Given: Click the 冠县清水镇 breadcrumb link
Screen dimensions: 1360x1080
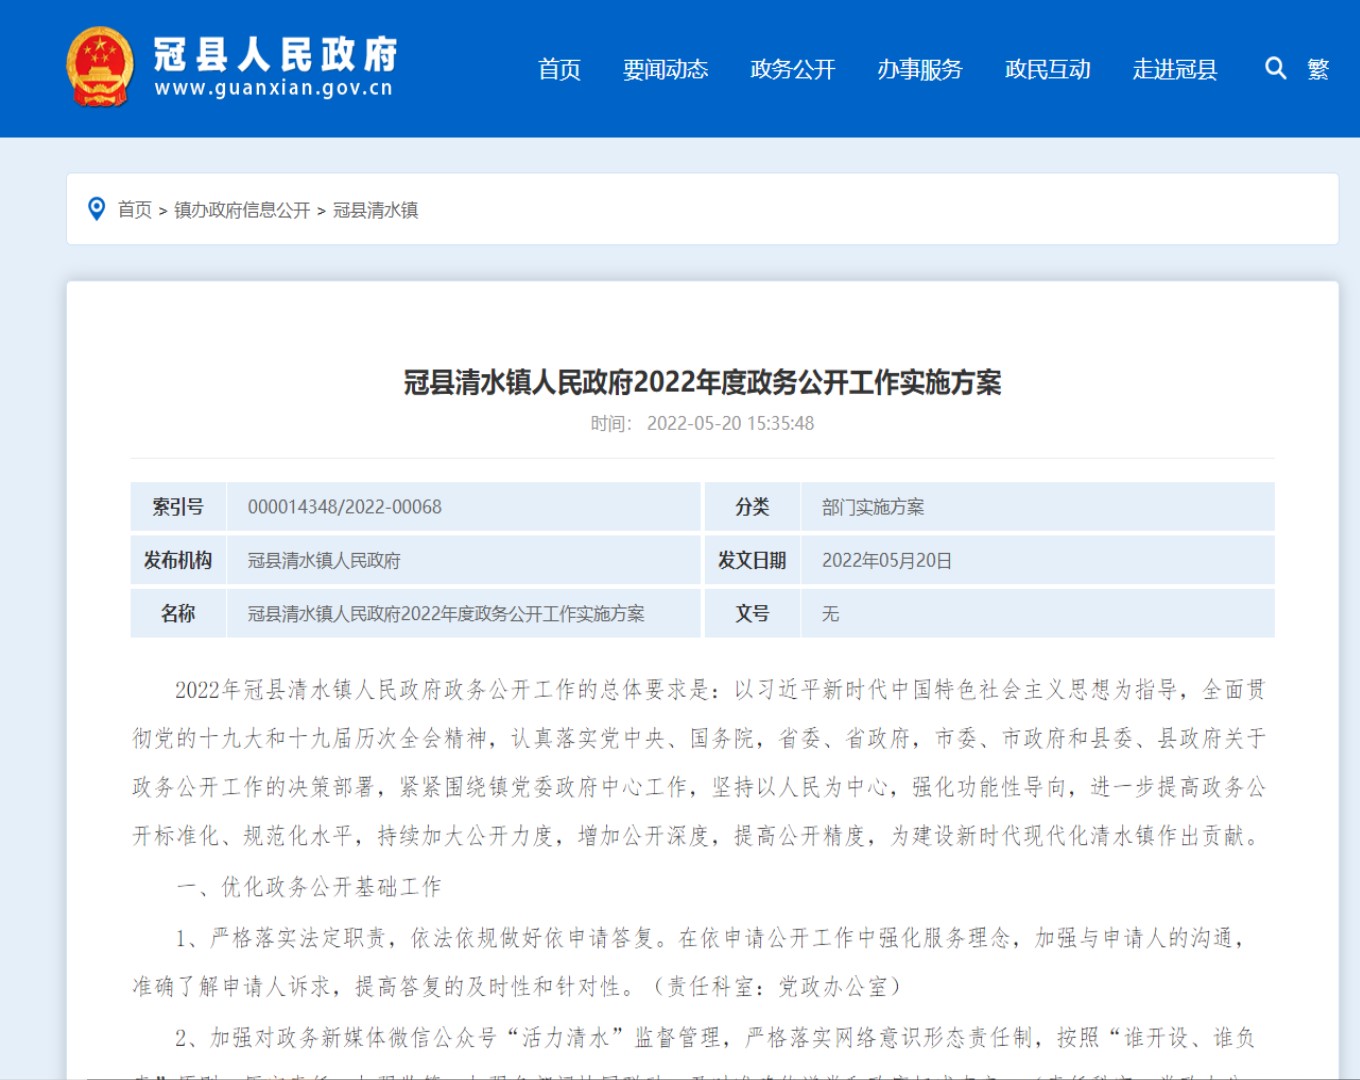Looking at the screenshot, I should (x=375, y=210).
